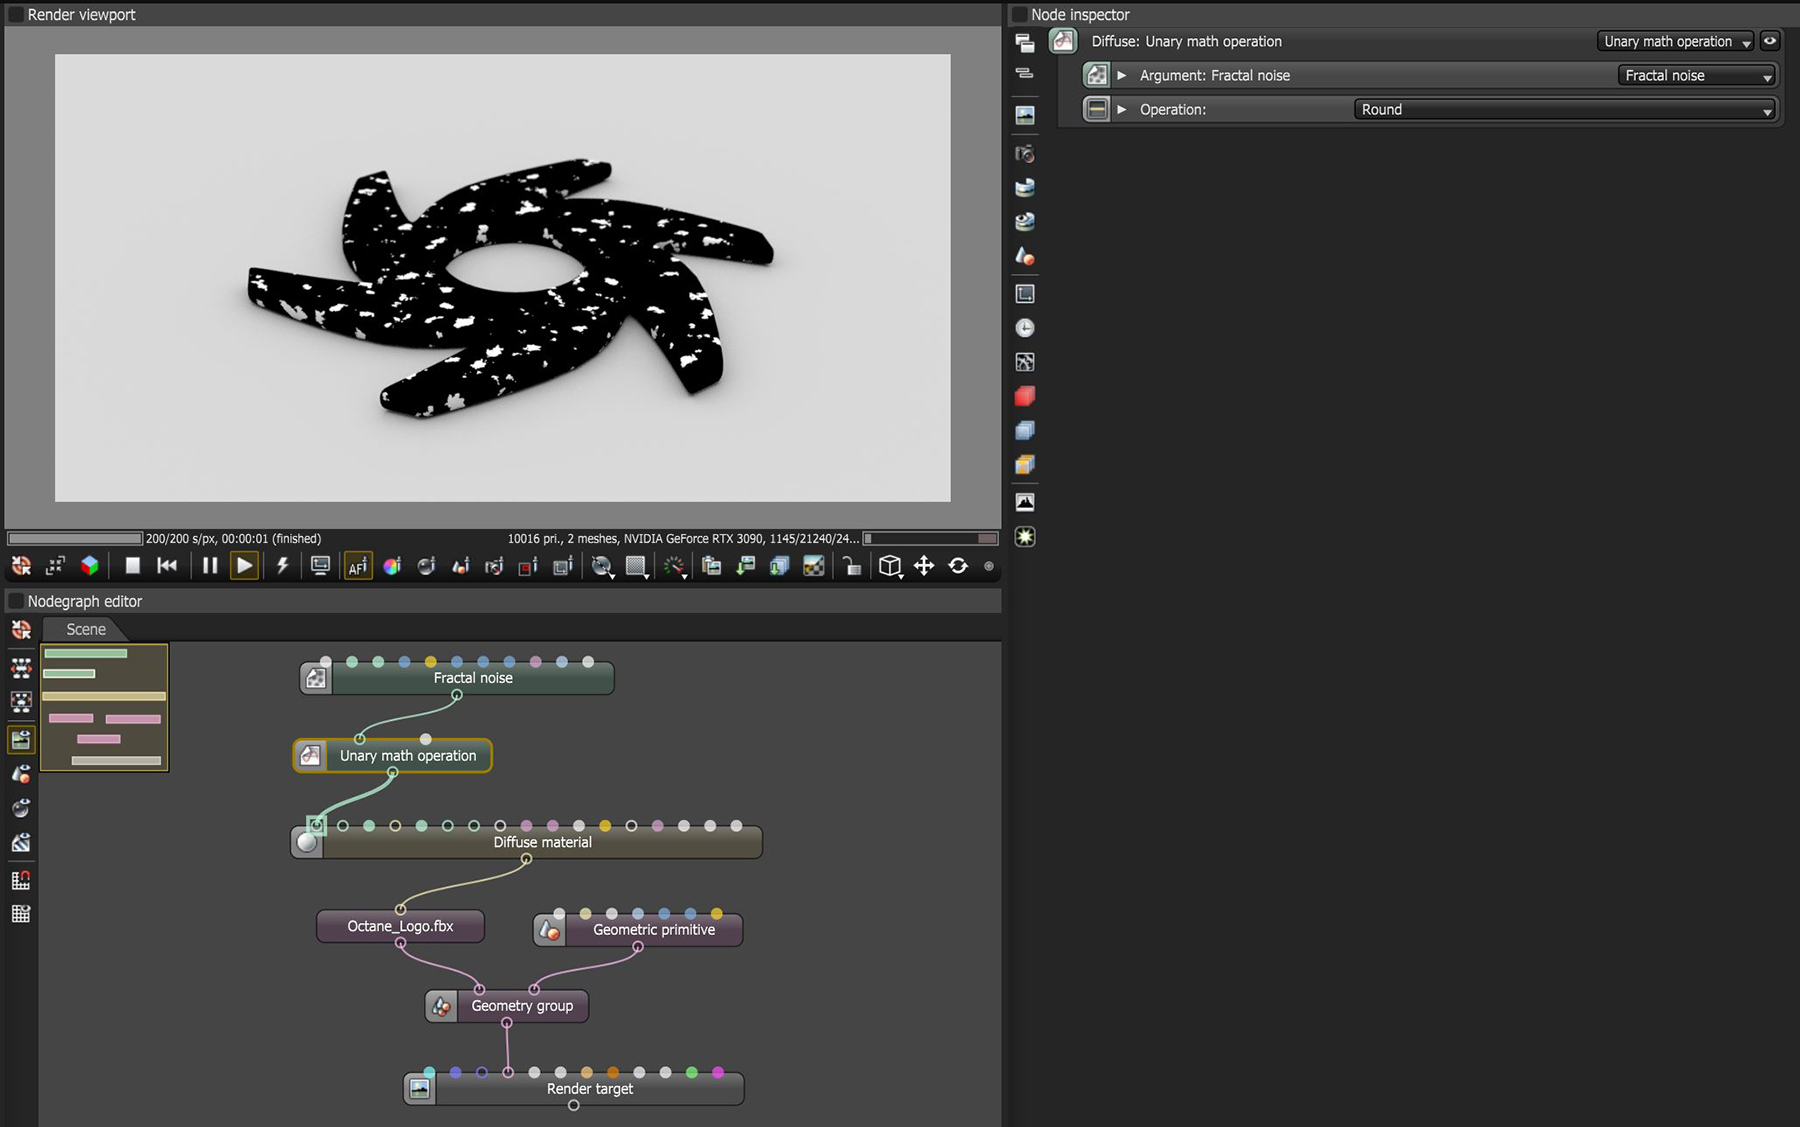Activate the circular arrows rotate gizmo
Image resolution: width=1800 pixels, height=1127 pixels.
coord(958,566)
